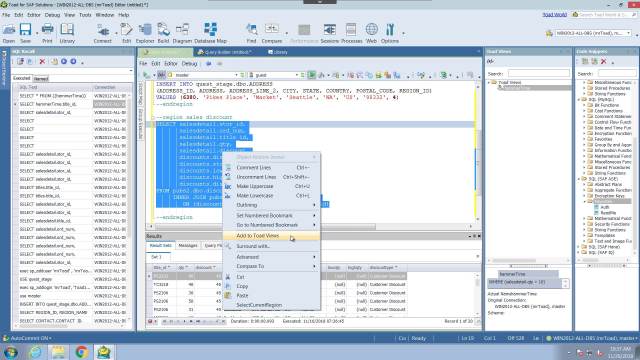Open Windows Explorer folder in taskbar
This screenshot has width=640, height=360.
click(58, 352)
